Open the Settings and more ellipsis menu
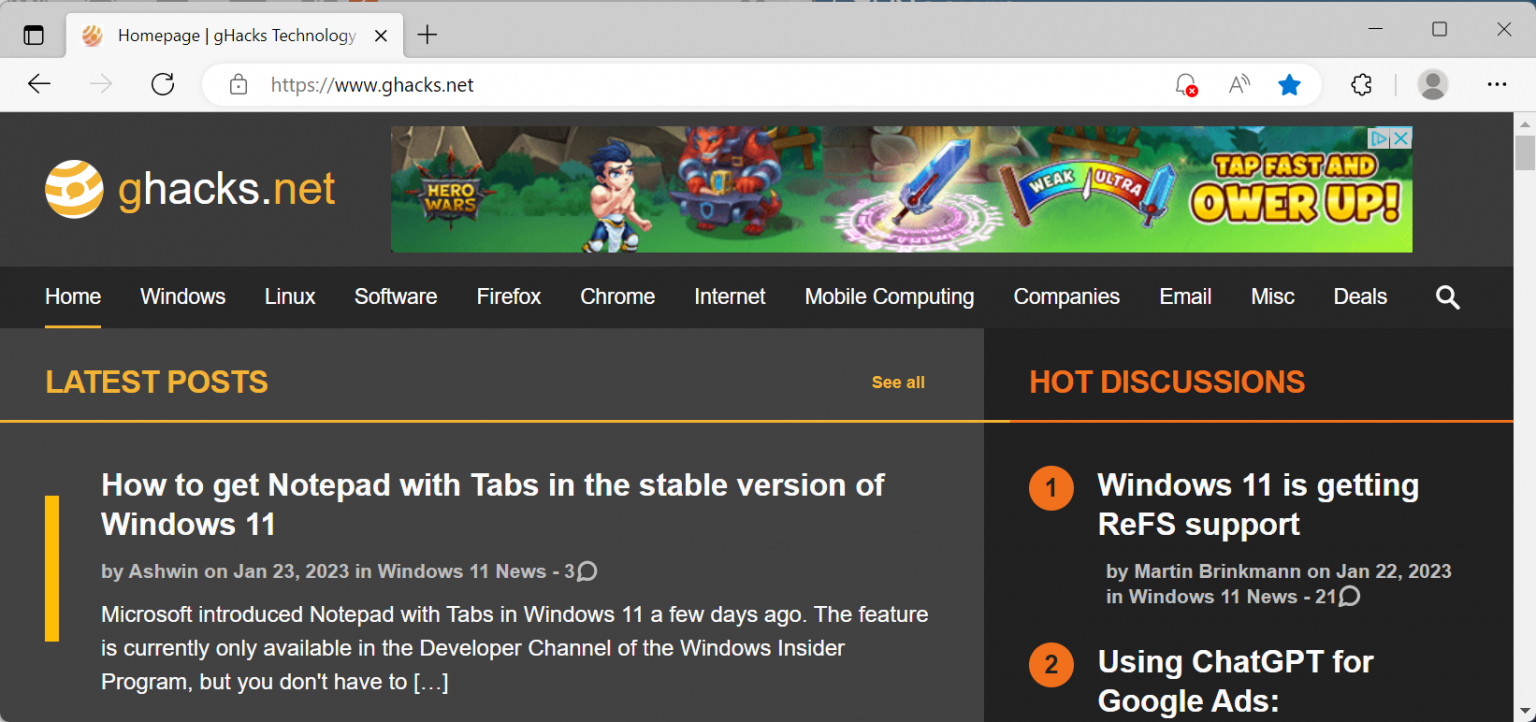The width and height of the screenshot is (1536, 722). [1496, 85]
